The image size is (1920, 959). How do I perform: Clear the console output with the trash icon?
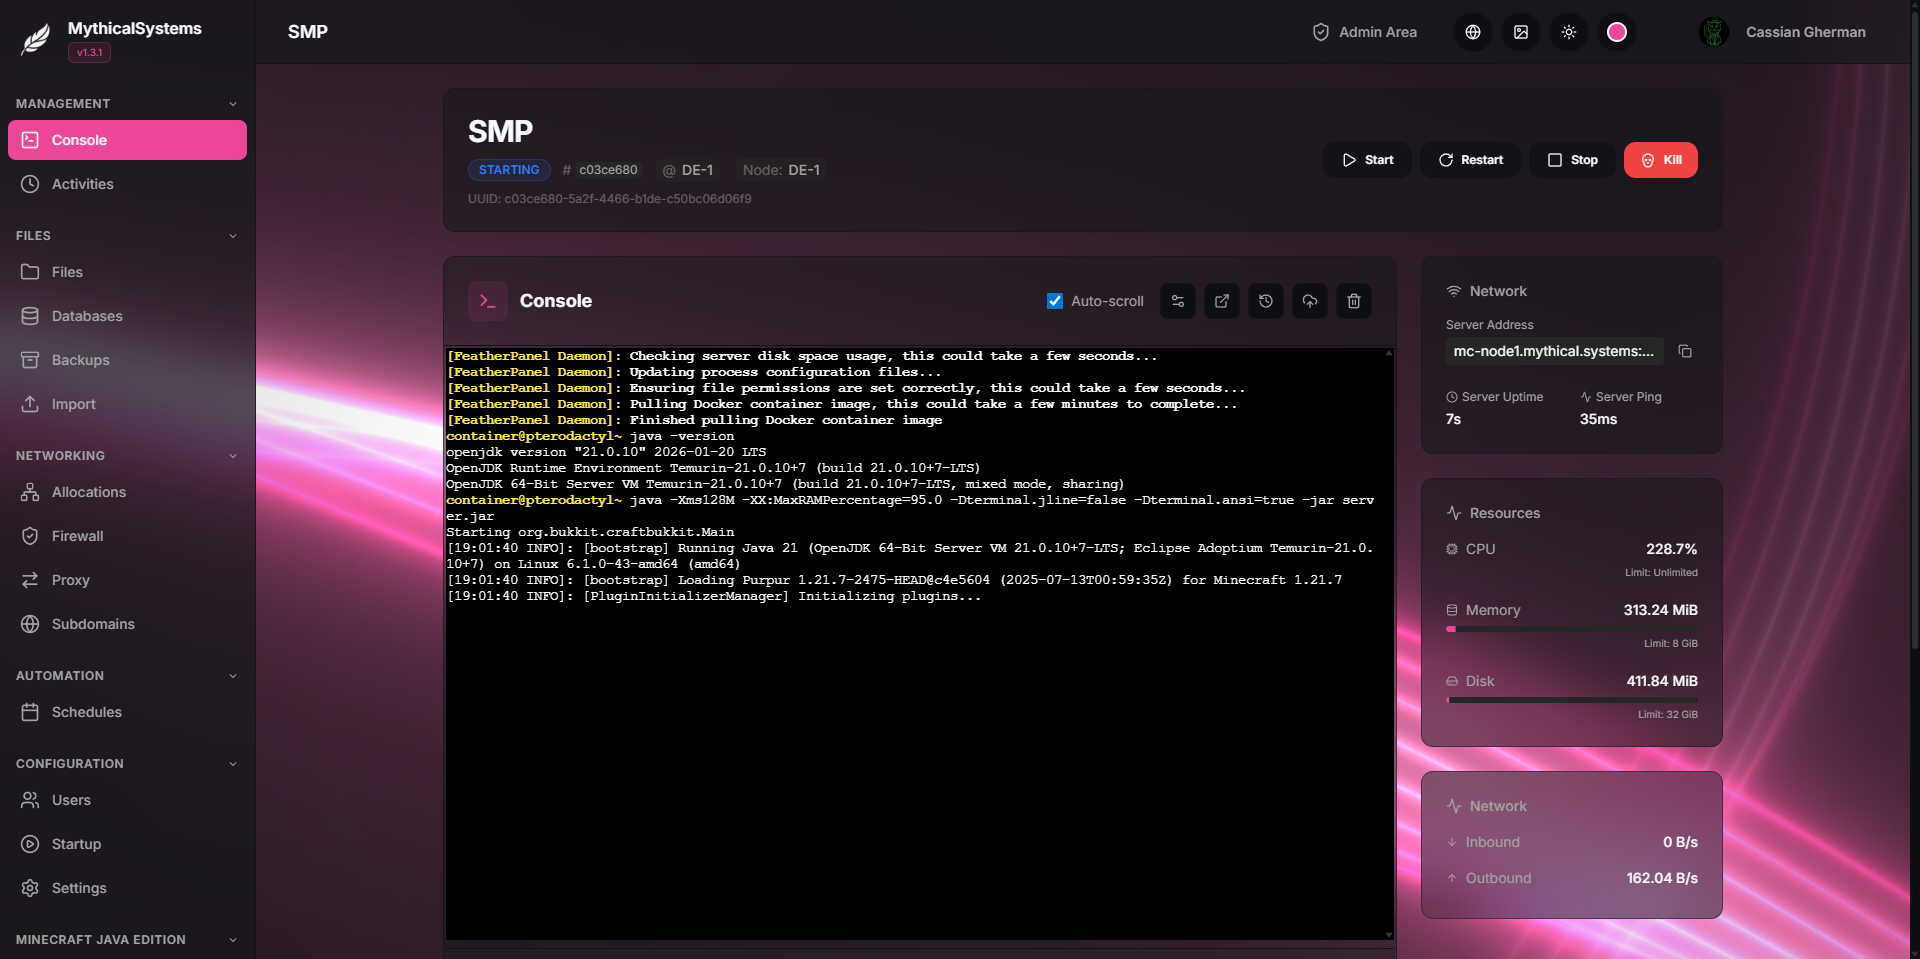coord(1353,301)
